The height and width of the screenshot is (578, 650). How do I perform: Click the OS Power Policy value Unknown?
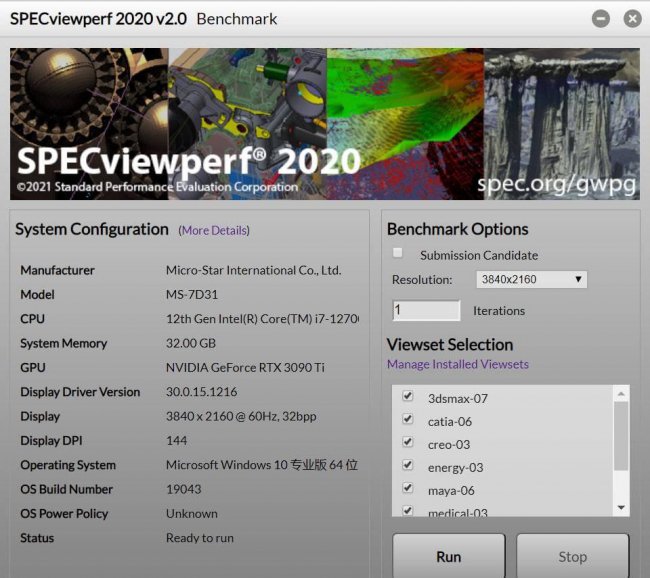coord(192,514)
